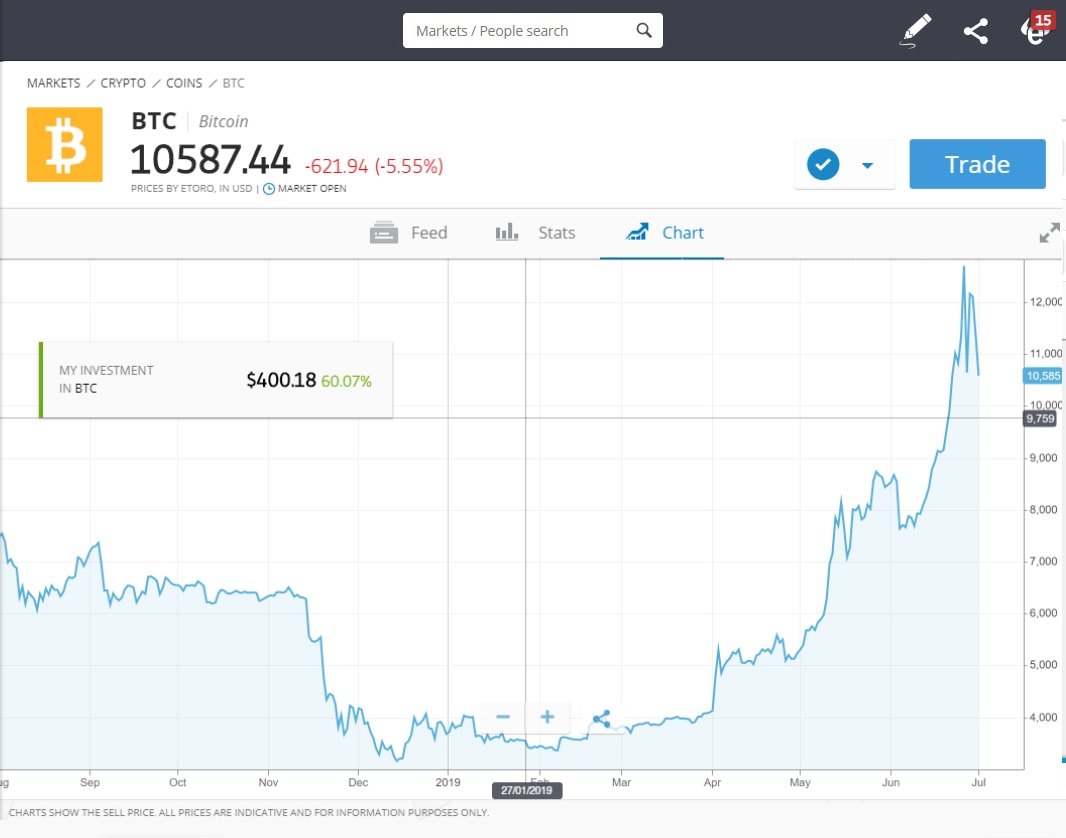Click the MARKET OPEN status text
Viewport: 1066px width, 838px height.
pyautogui.click(x=312, y=189)
